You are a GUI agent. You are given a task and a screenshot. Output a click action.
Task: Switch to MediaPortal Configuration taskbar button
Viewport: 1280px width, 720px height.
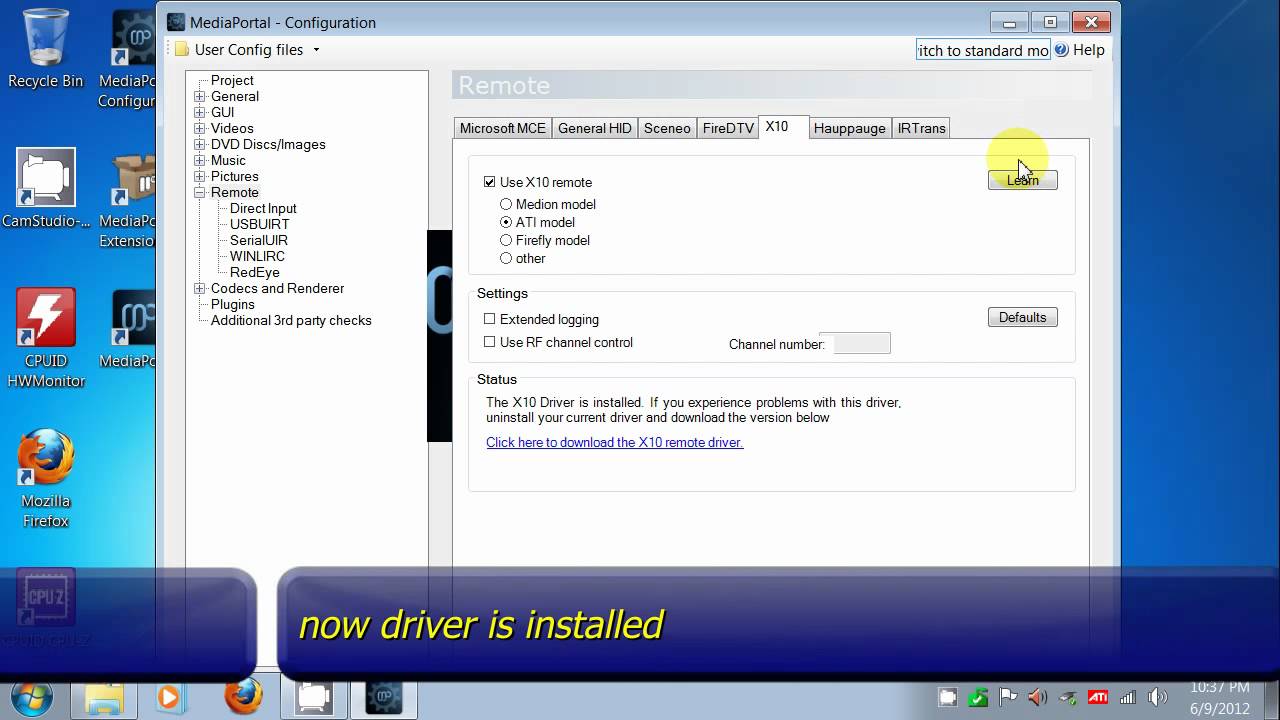click(x=383, y=697)
